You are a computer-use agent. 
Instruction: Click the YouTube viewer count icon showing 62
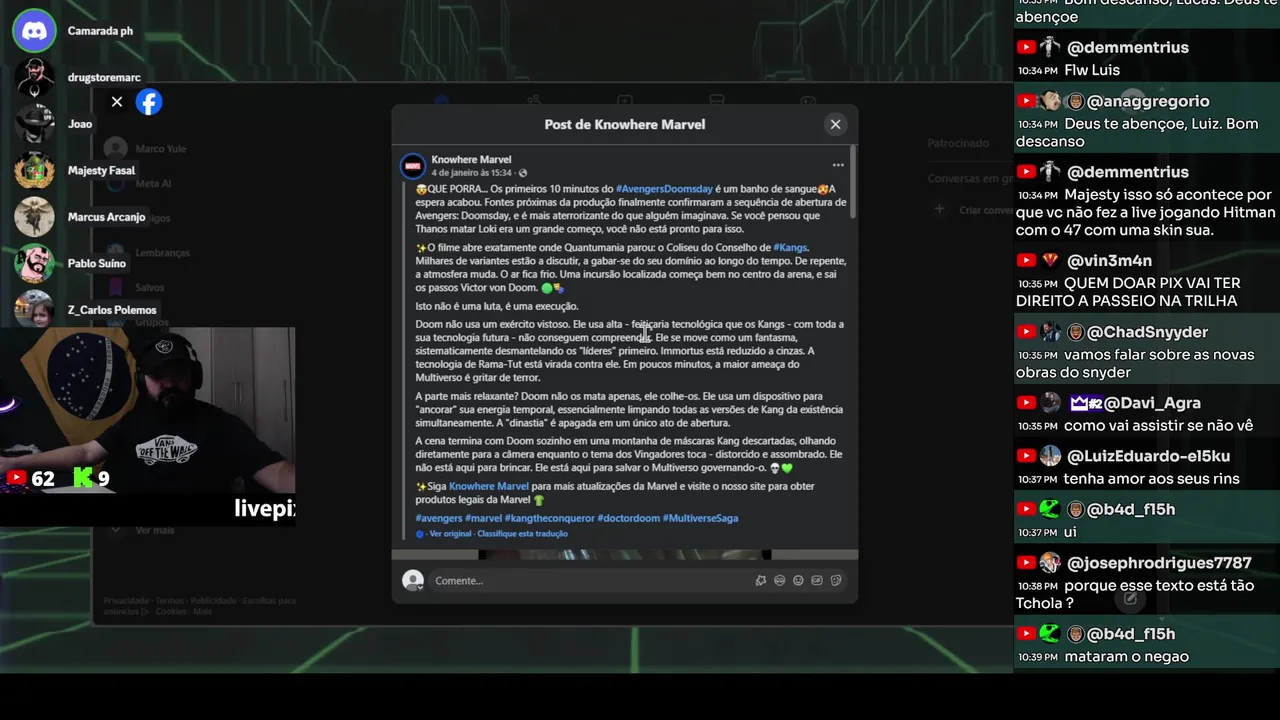click(x=17, y=478)
